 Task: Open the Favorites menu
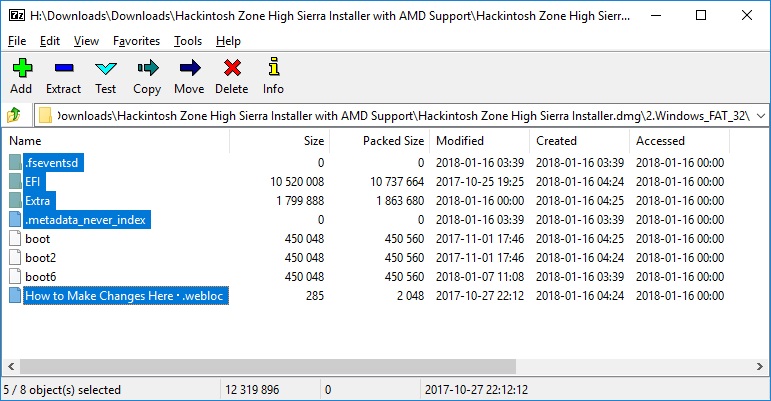click(136, 41)
